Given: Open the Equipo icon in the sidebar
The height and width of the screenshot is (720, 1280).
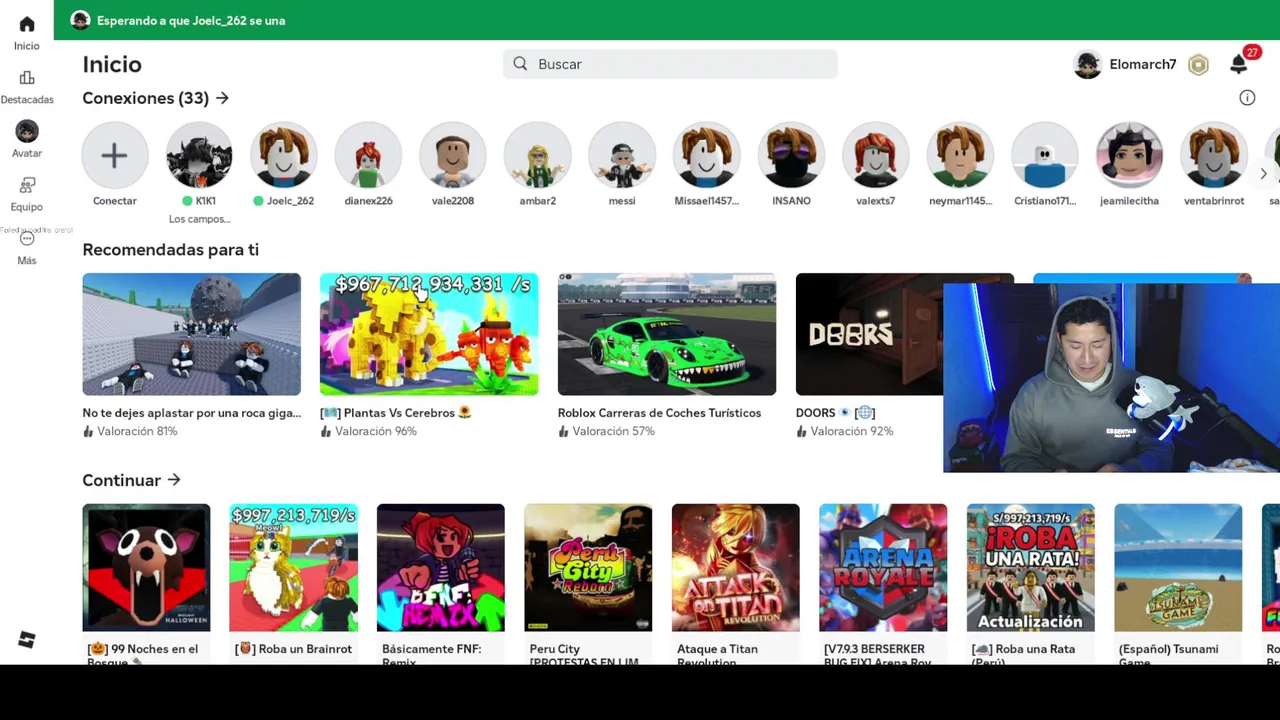Looking at the screenshot, I should point(27,185).
